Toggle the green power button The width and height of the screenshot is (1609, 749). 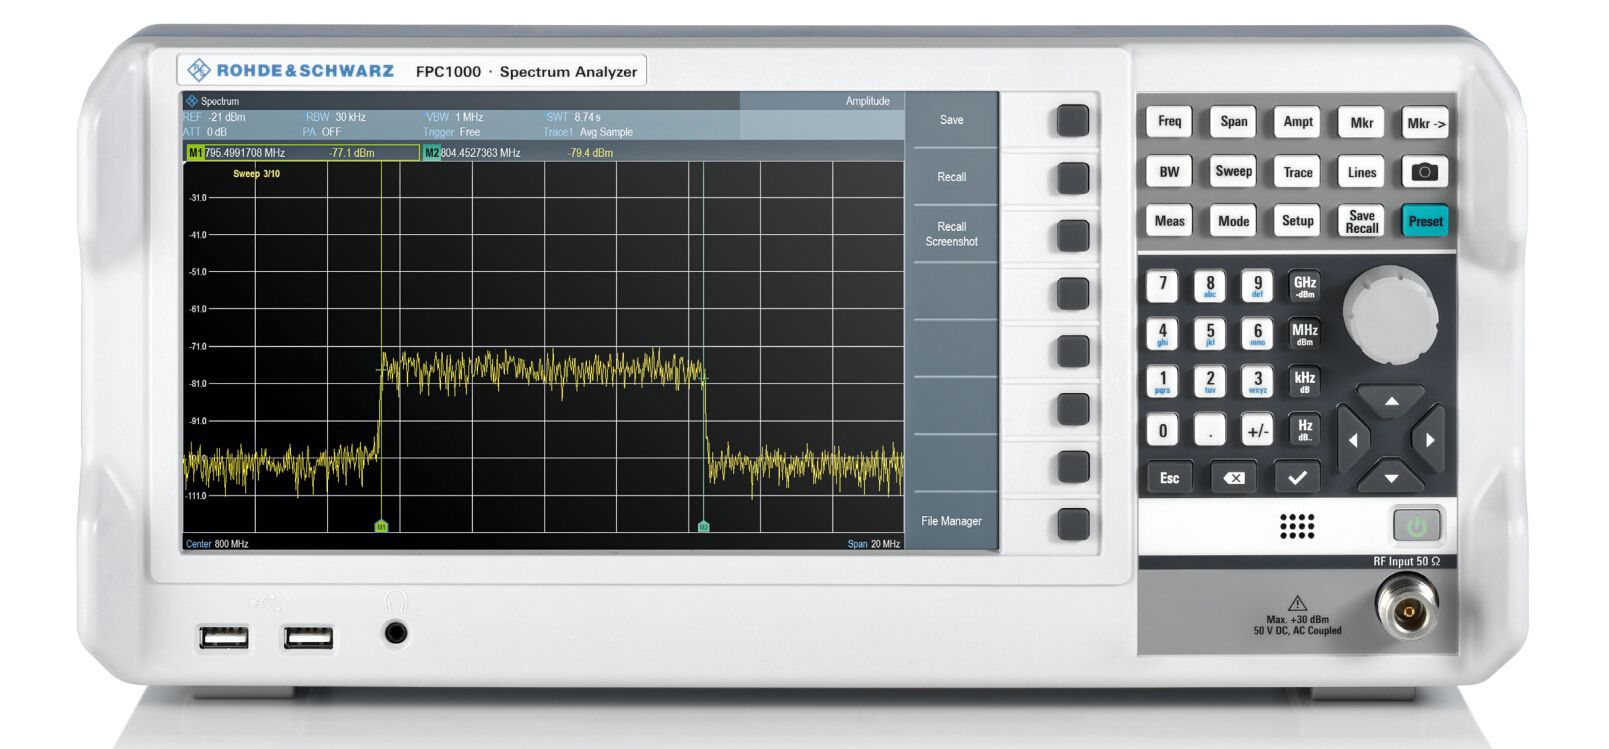pos(1417,525)
